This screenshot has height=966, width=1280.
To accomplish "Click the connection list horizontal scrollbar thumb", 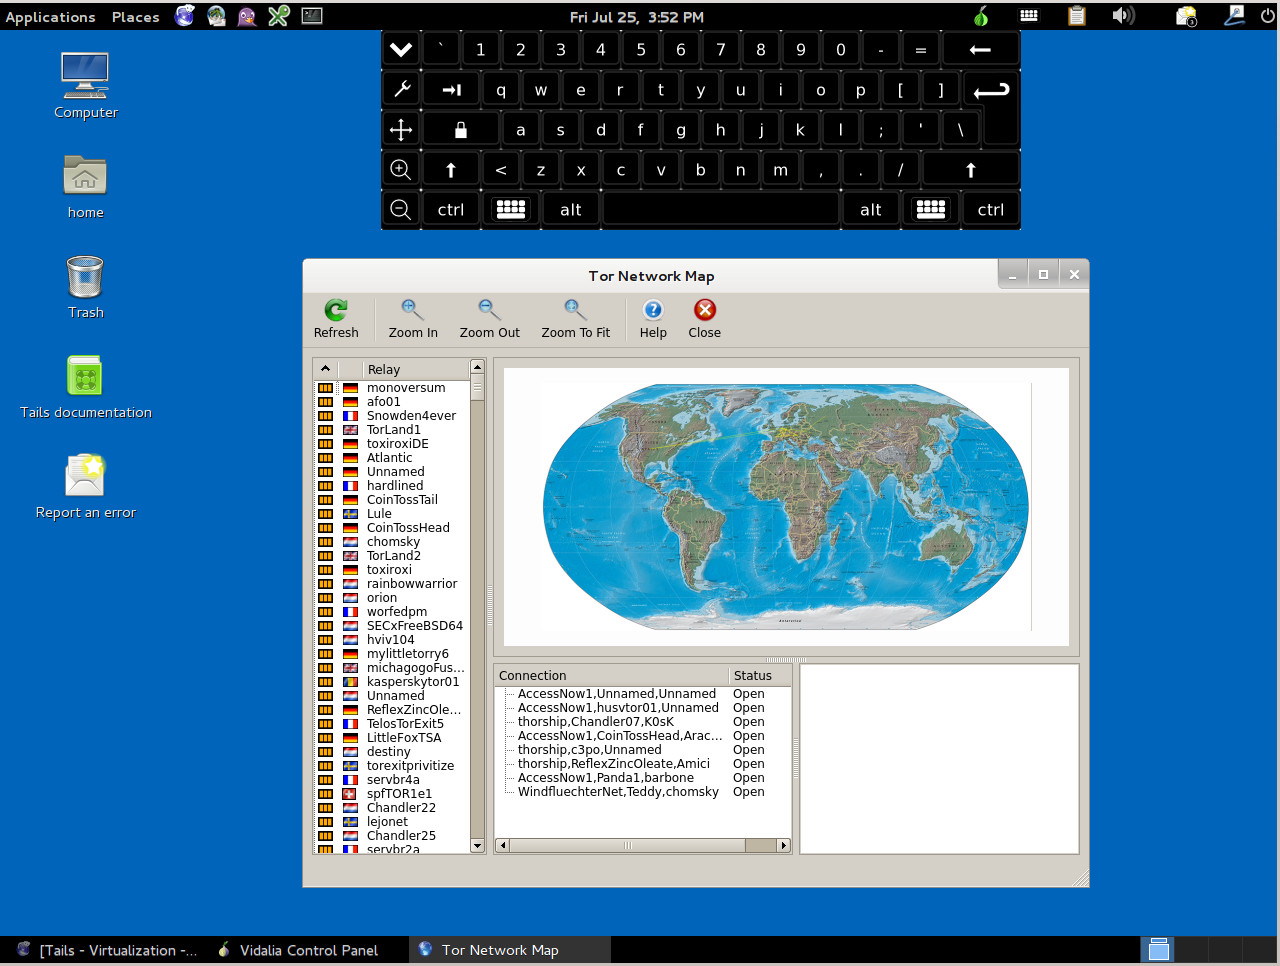I will click(x=628, y=845).
